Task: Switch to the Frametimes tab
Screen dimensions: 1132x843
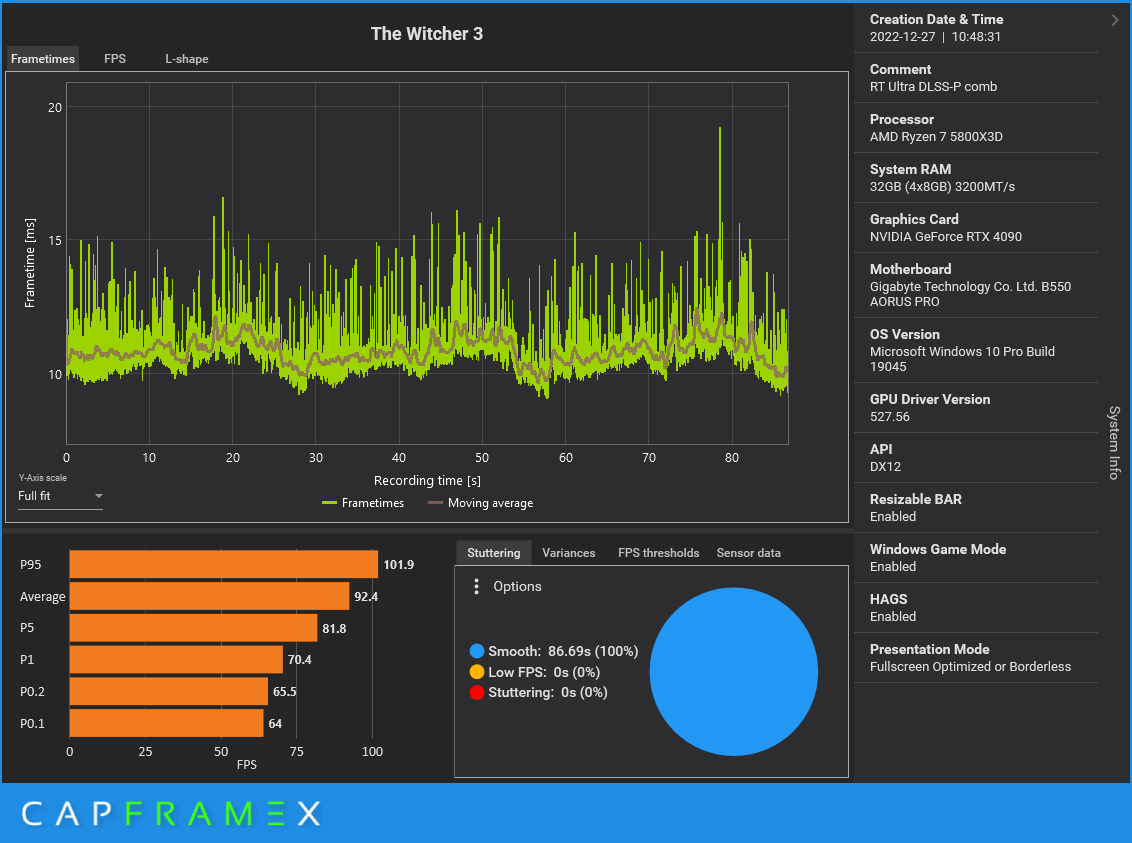Action: 43,58
